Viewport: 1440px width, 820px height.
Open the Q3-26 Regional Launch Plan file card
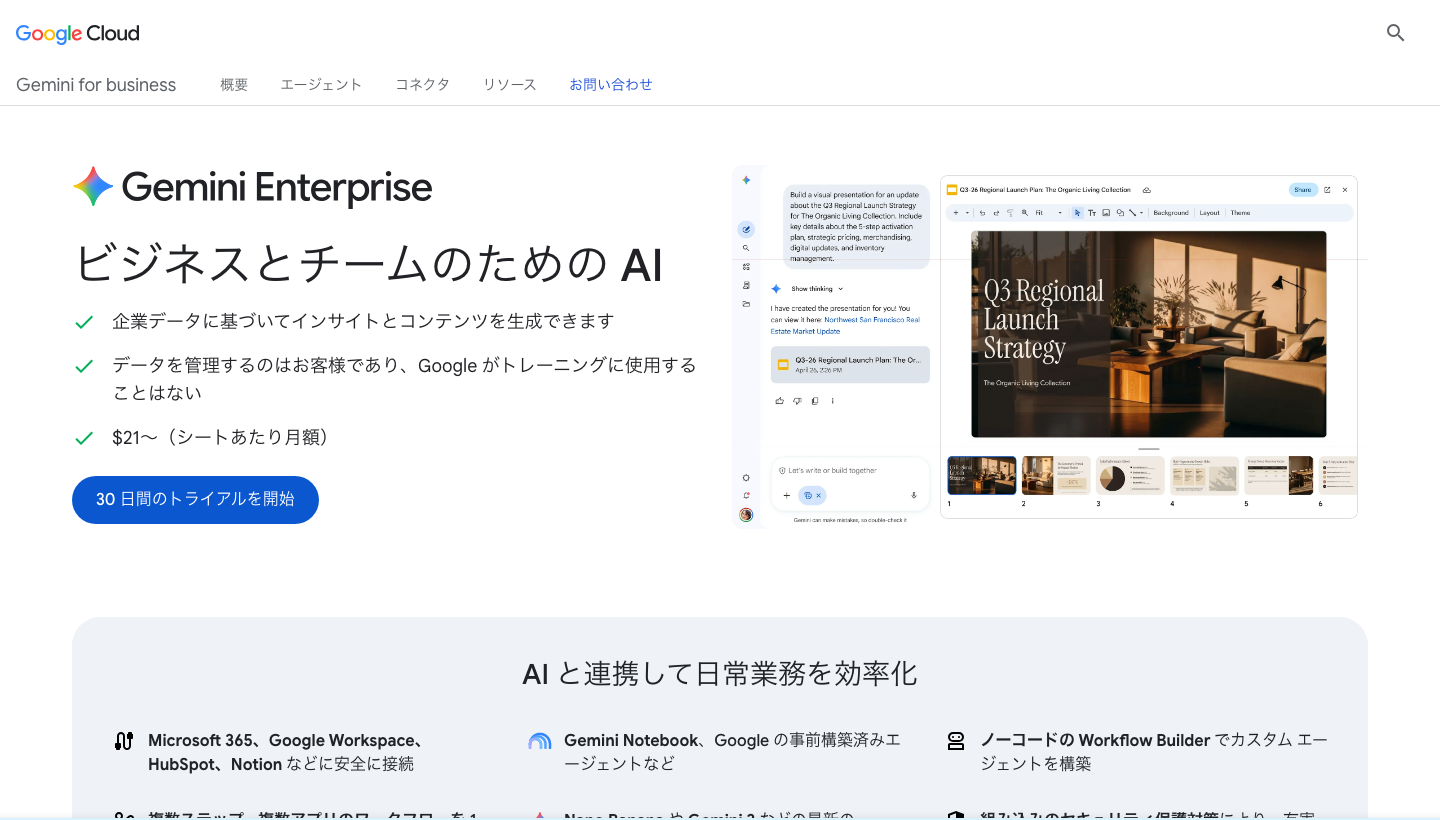[850, 364]
